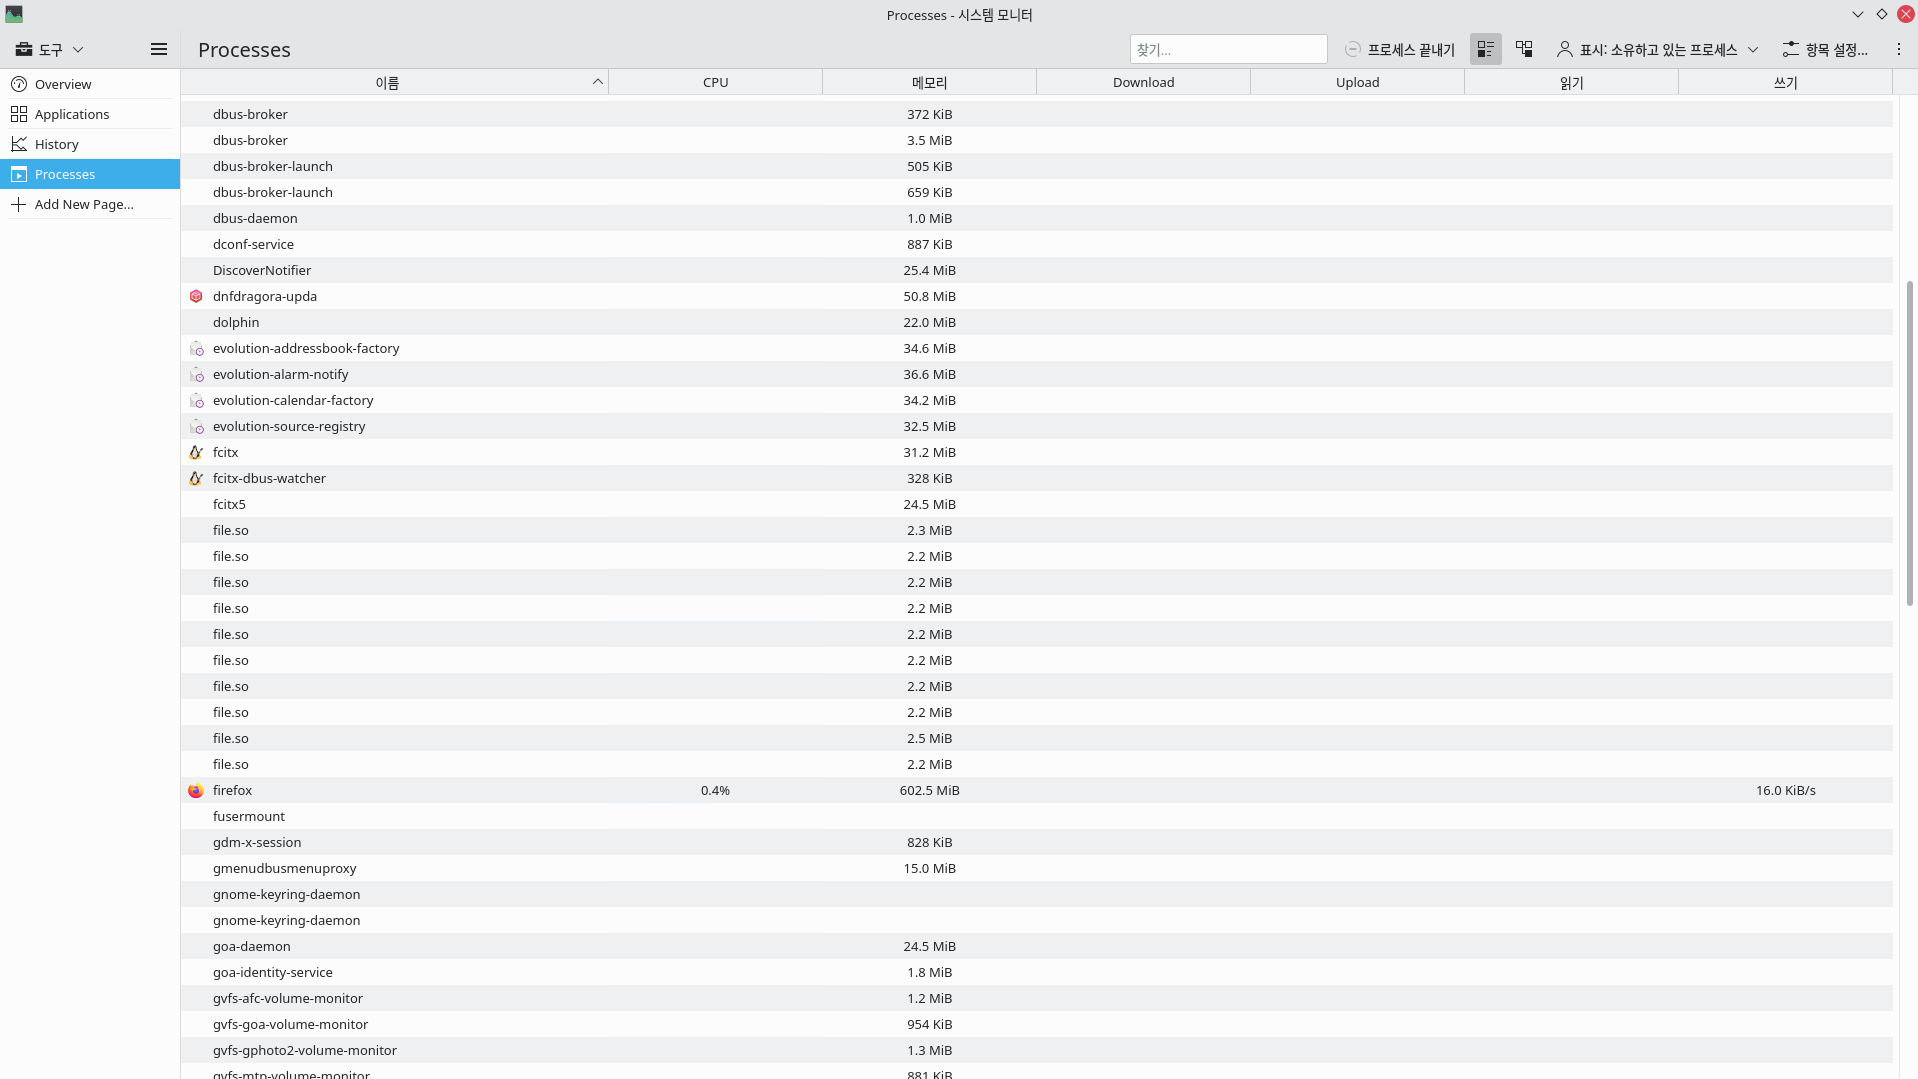Click firefox CPU value 0.4%
Screen dimensions: 1918x1079
pyautogui.click(x=715, y=790)
